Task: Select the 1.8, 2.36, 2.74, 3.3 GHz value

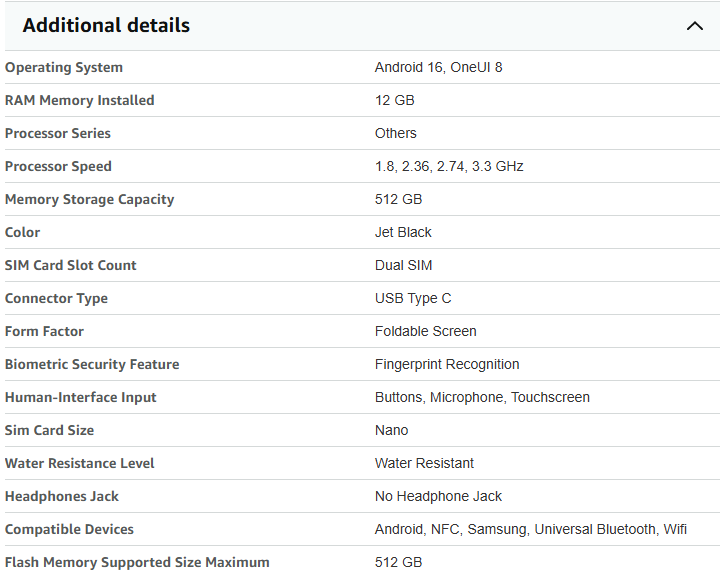Action: [x=449, y=166]
